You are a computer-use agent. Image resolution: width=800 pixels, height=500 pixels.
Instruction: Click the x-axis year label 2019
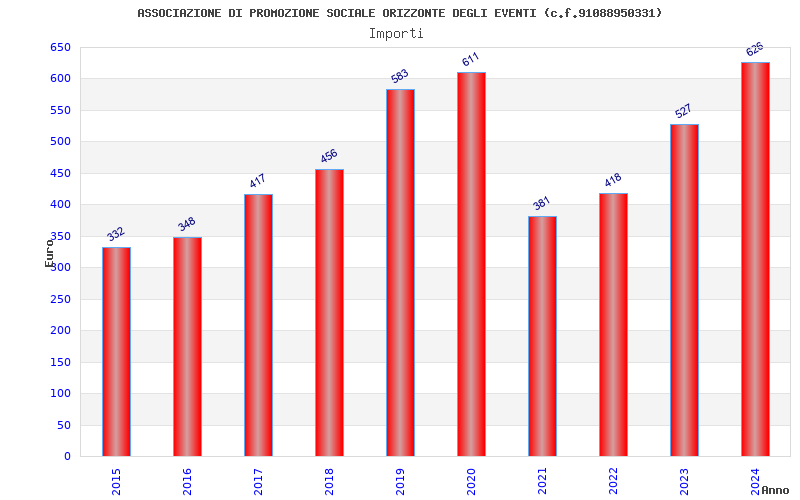click(x=400, y=482)
